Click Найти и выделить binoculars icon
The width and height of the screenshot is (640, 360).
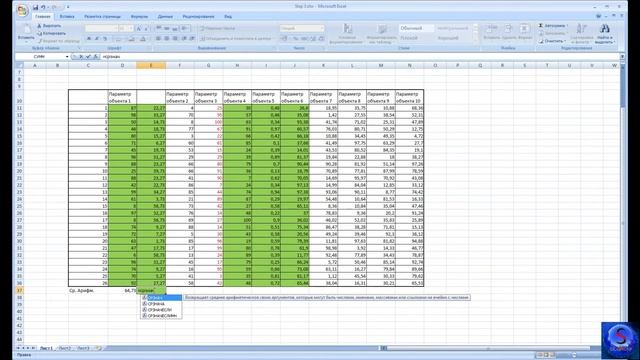click(604, 29)
